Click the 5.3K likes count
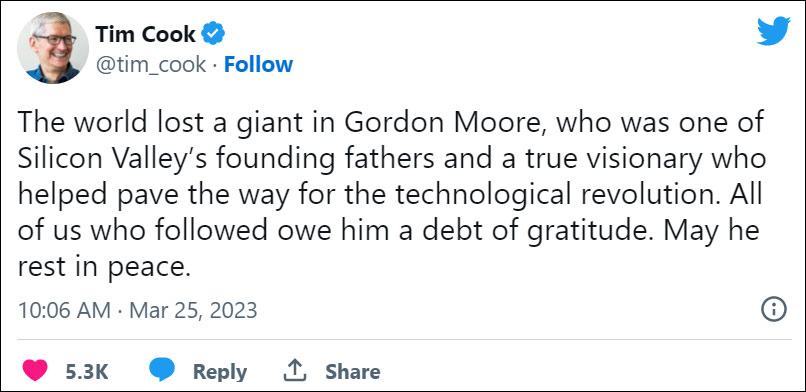The height and width of the screenshot is (392, 806). click(x=87, y=371)
